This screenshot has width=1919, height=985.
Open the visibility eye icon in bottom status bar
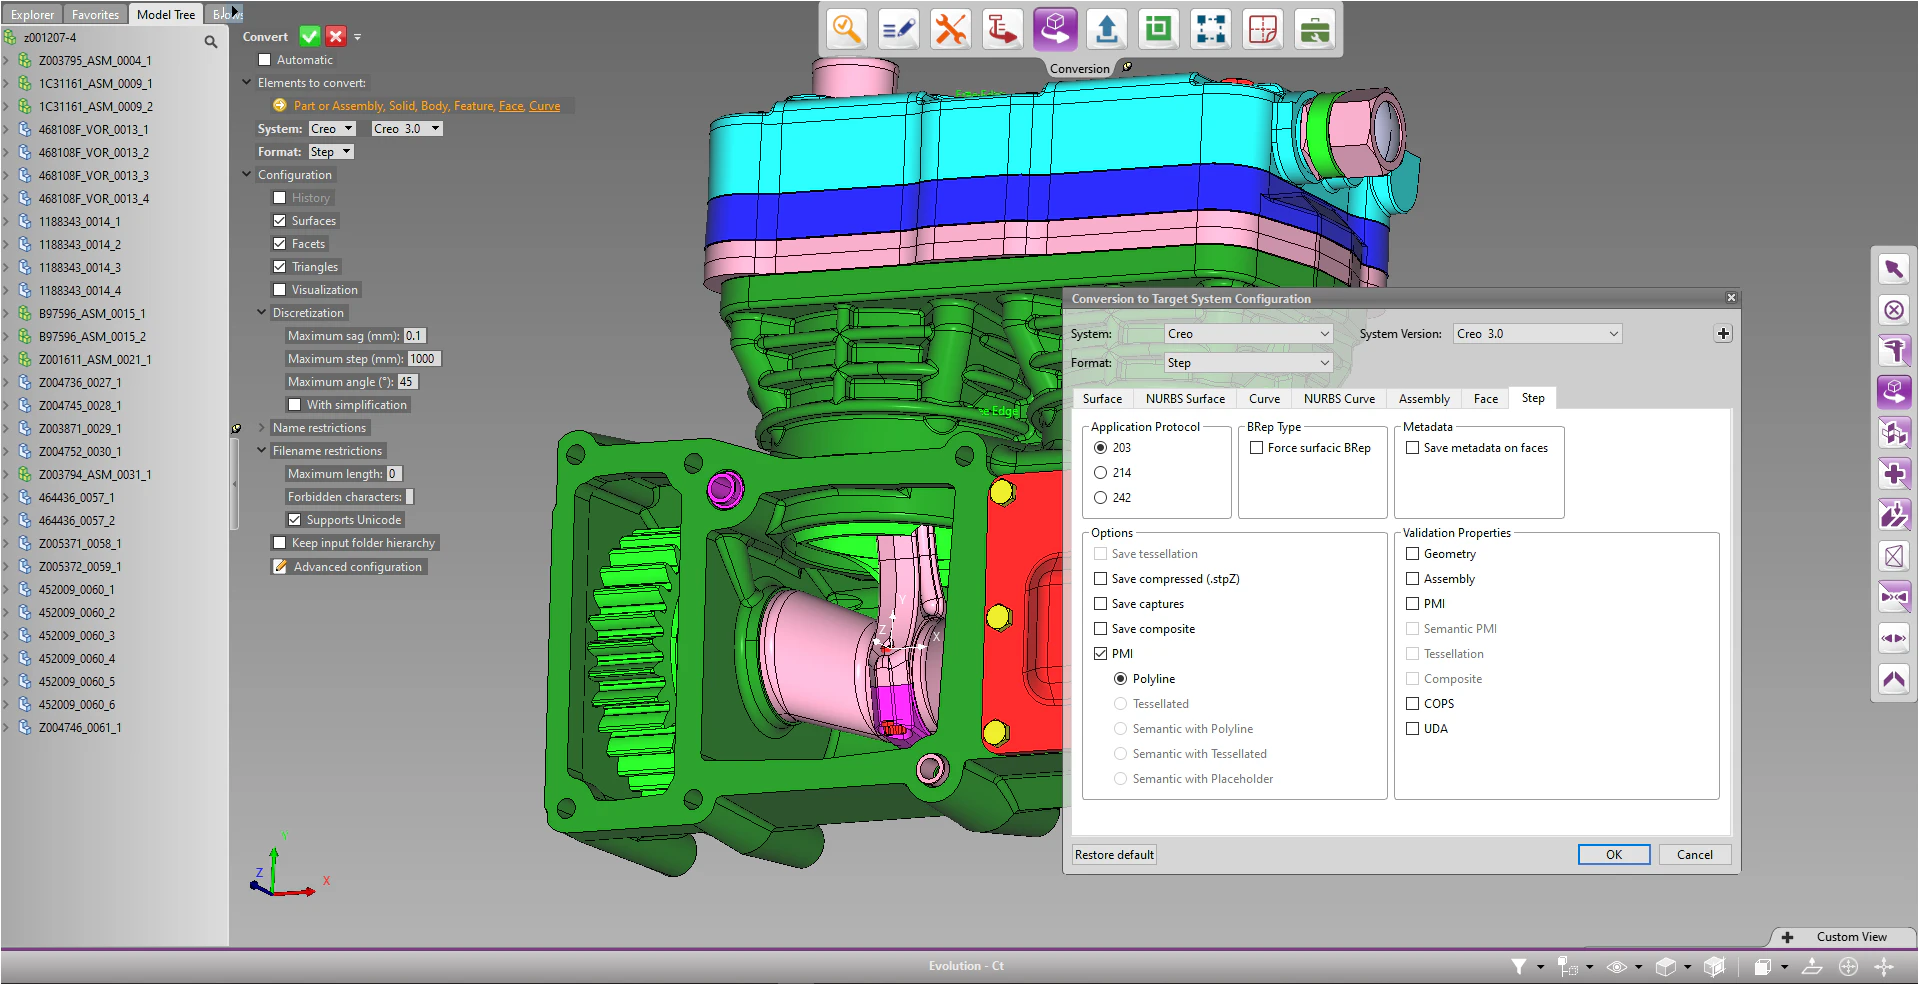(x=1617, y=967)
